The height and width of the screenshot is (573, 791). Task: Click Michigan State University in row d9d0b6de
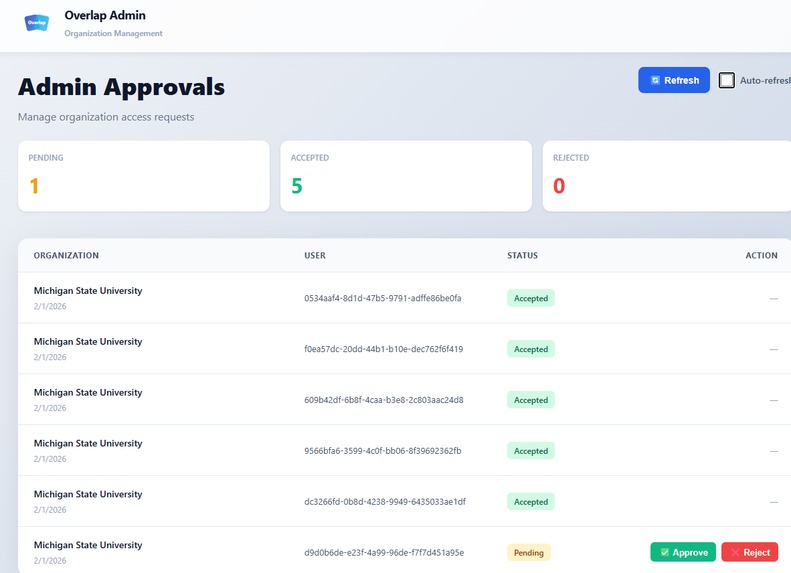point(88,545)
